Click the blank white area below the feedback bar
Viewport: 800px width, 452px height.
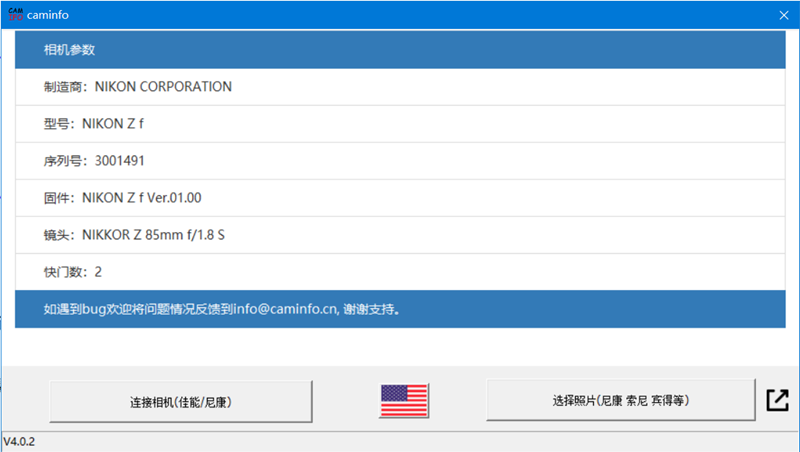(400, 345)
